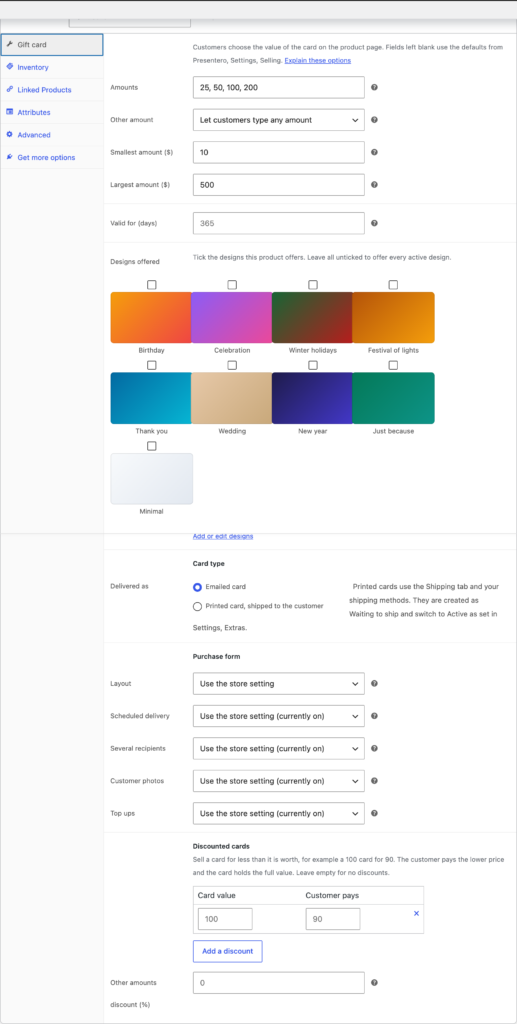Tick the Celebration design checkbox

pos(232,285)
